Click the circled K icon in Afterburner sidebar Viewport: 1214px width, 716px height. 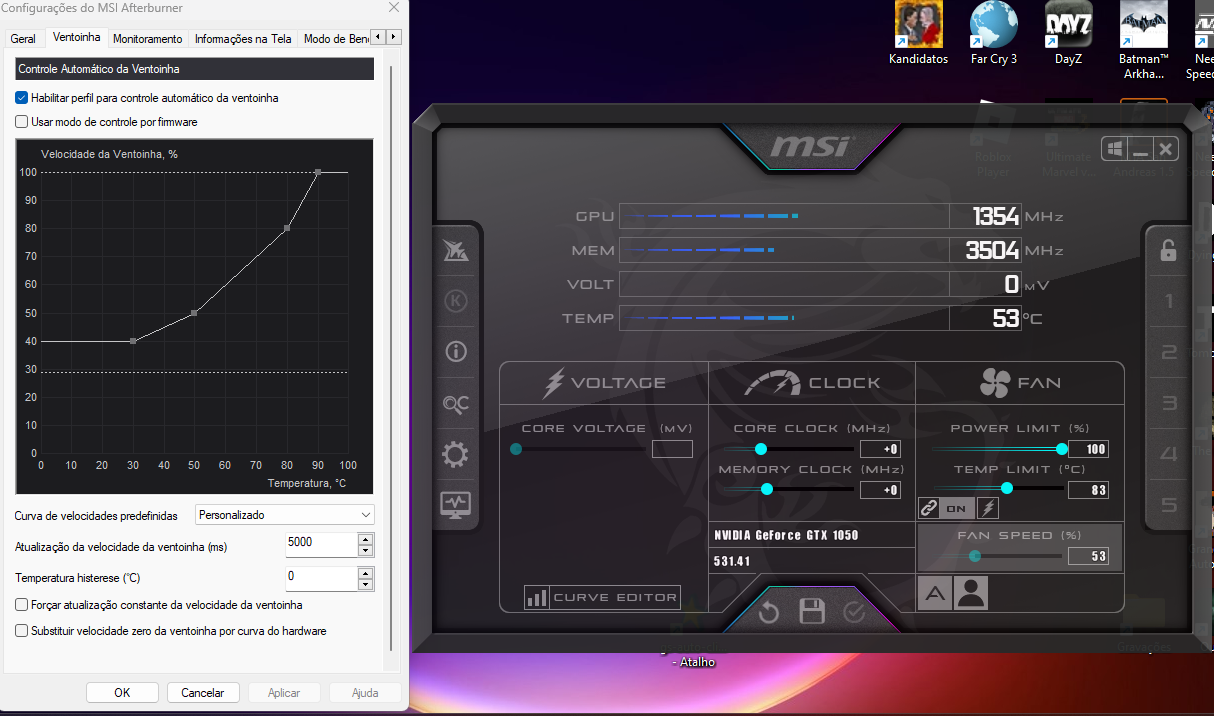(456, 301)
